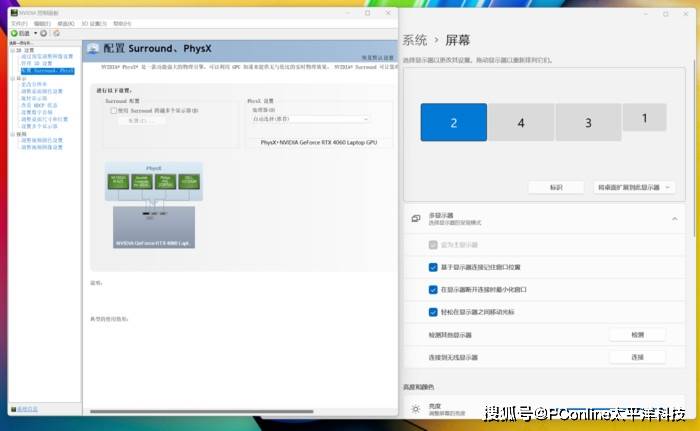
Task: Select display 3 rectangle in Settings
Action: coord(588,122)
